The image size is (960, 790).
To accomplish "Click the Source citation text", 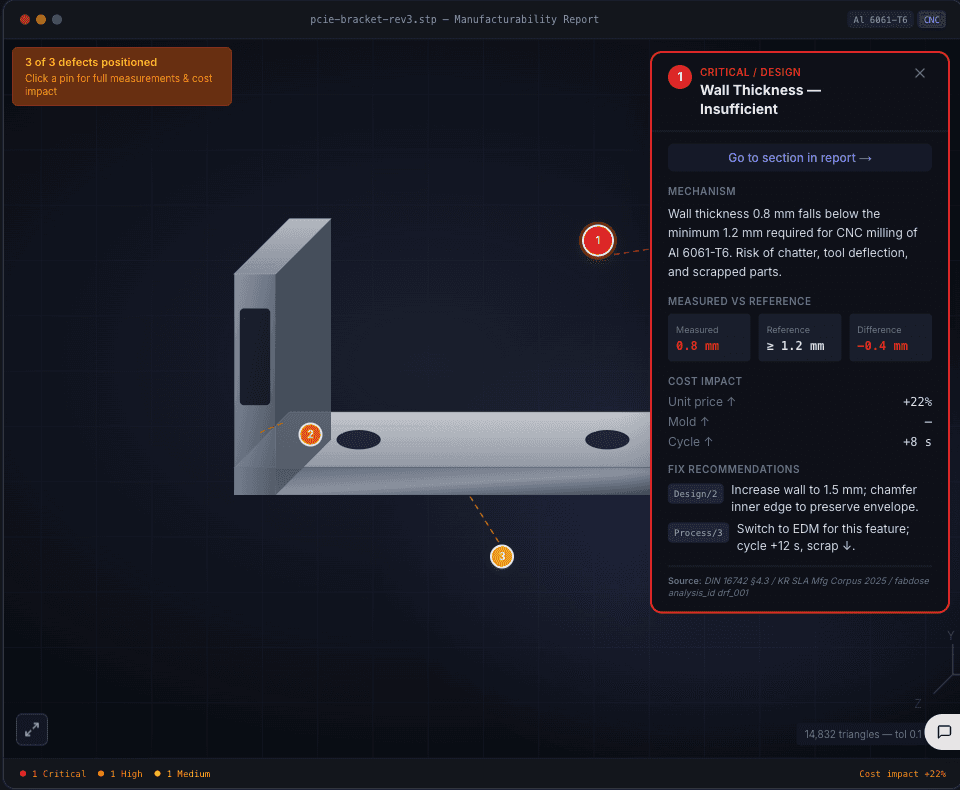I will coord(798,587).
